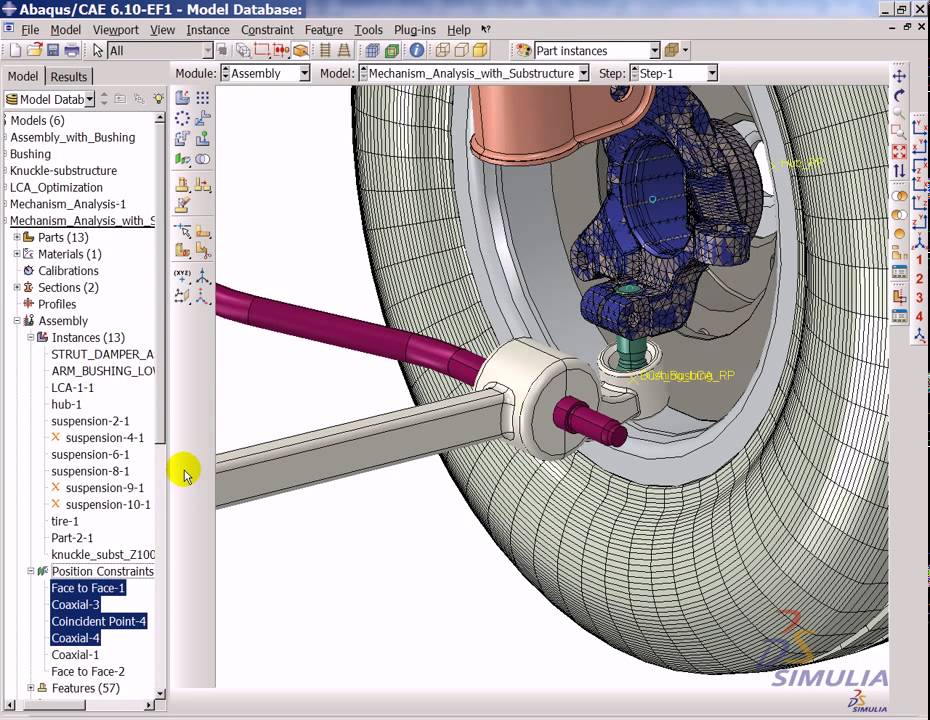The image size is (930, 720).
Task: Open the File menu
Action: 30,30
